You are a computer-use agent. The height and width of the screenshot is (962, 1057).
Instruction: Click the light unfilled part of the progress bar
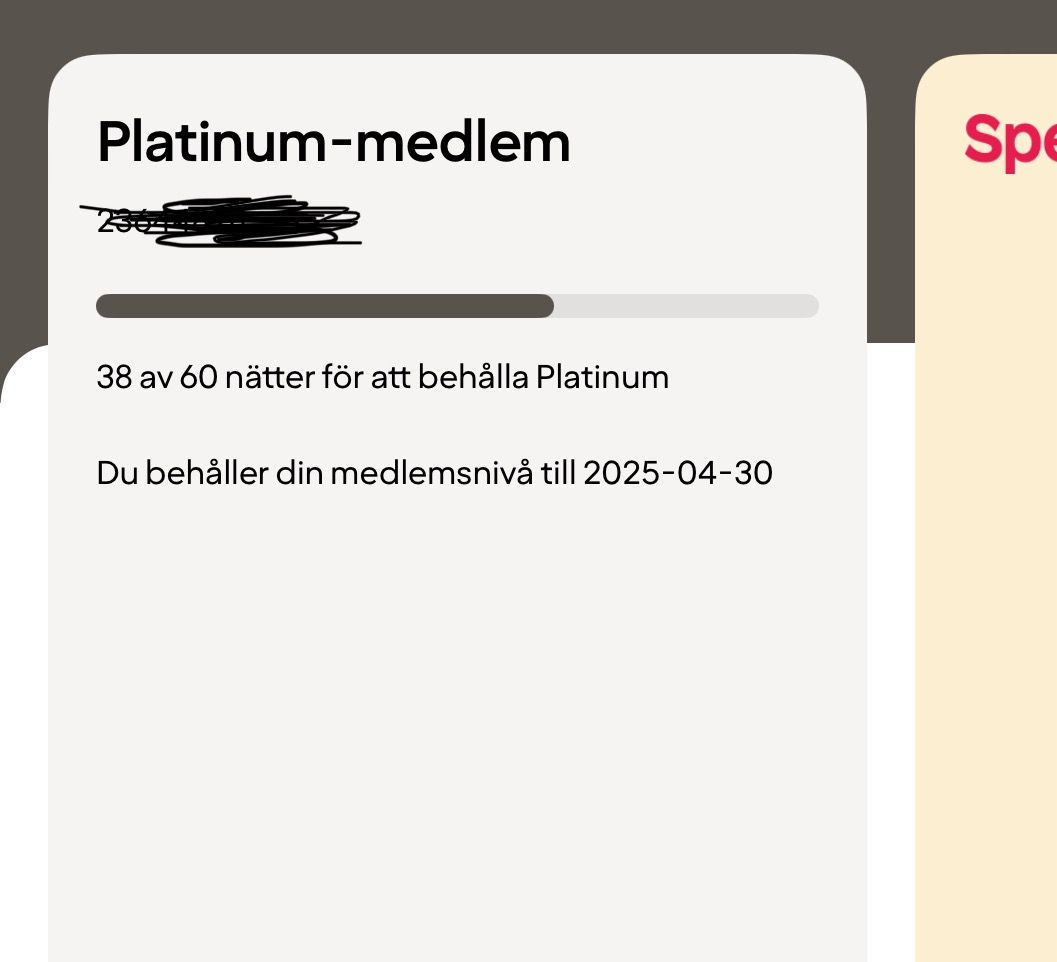(686, 306)
